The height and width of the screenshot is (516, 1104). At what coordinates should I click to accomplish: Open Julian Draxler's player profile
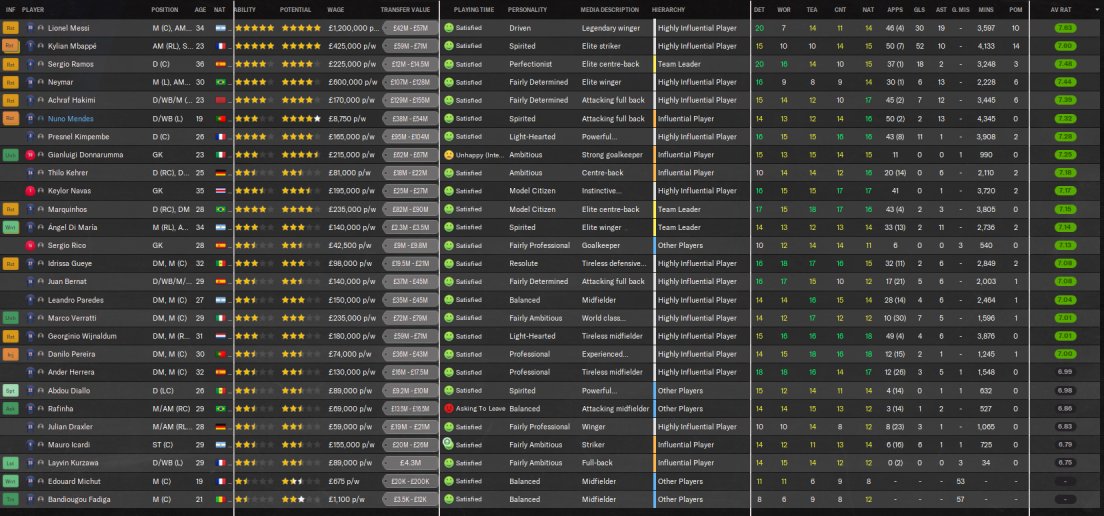point(70,427)
